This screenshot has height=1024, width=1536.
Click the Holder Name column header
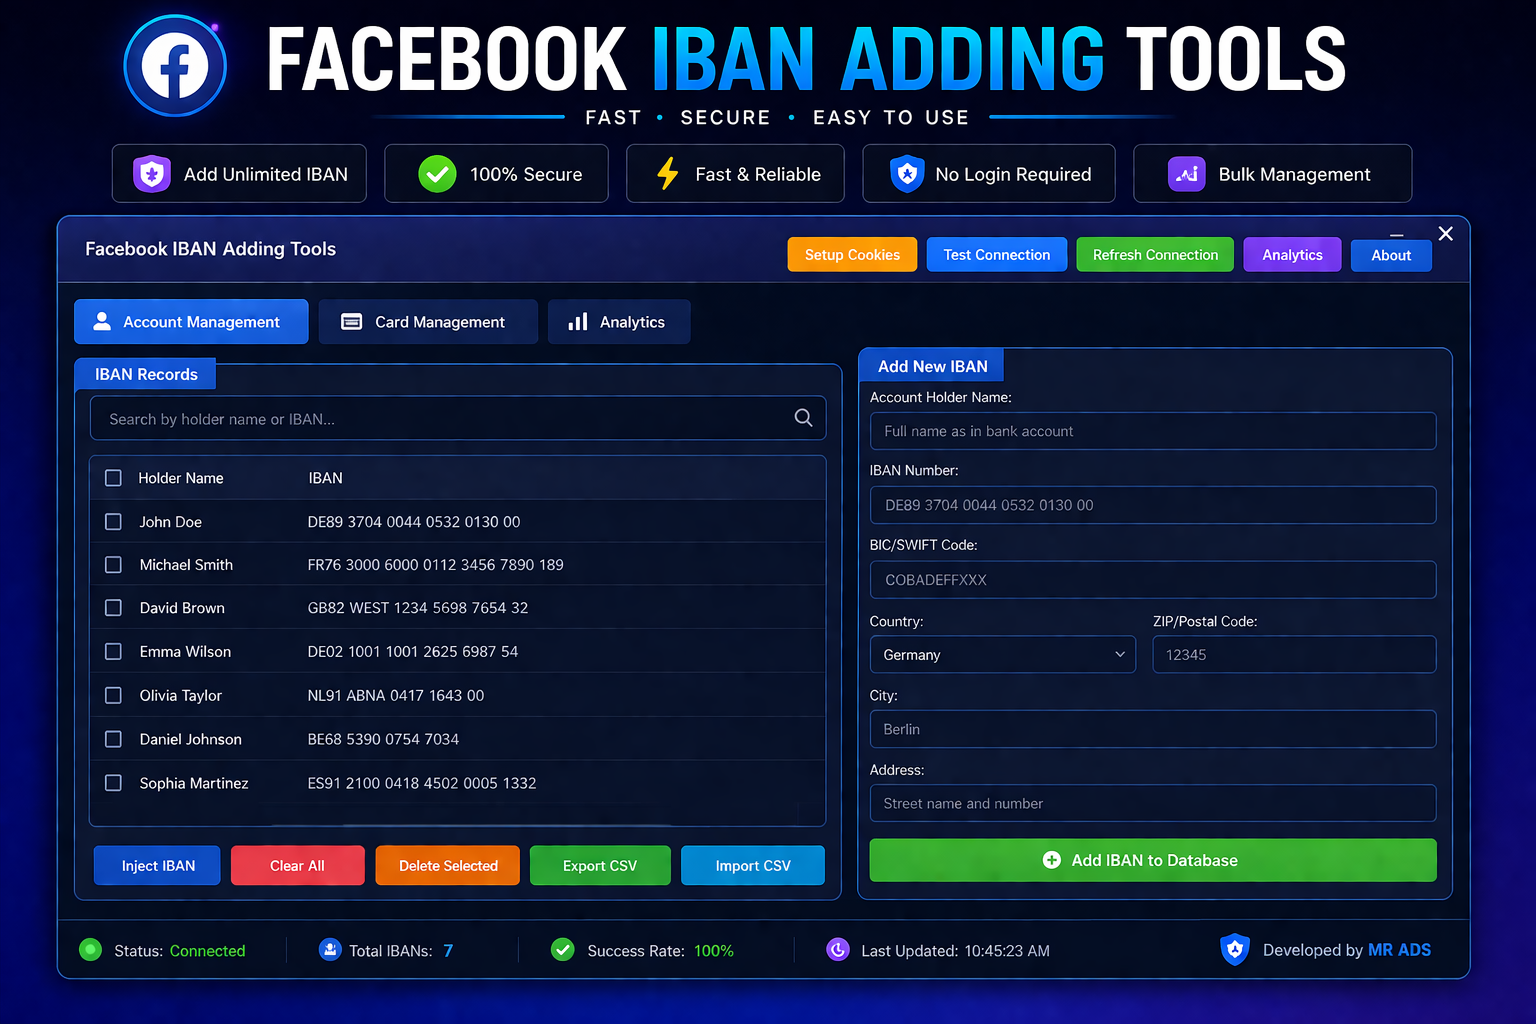point(181,478)
